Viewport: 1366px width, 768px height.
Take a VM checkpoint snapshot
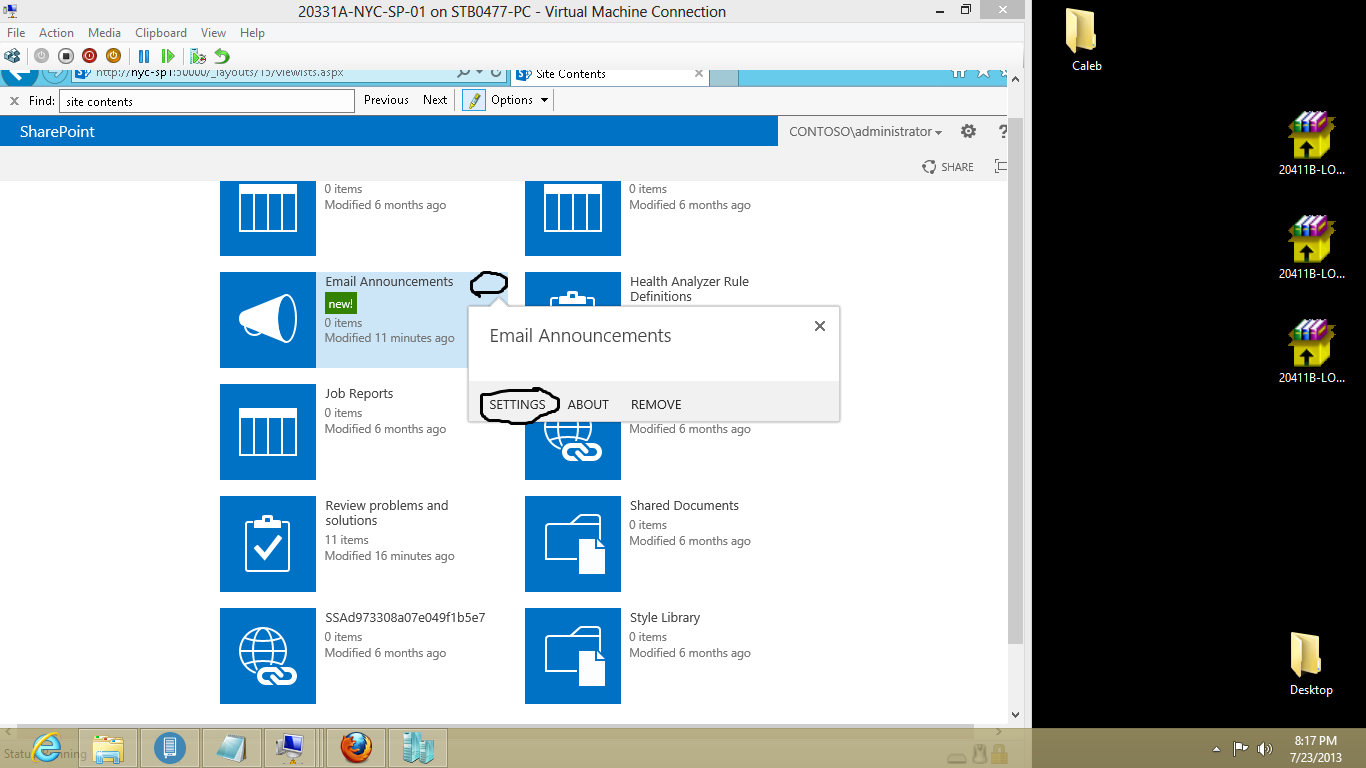[198, 56]
